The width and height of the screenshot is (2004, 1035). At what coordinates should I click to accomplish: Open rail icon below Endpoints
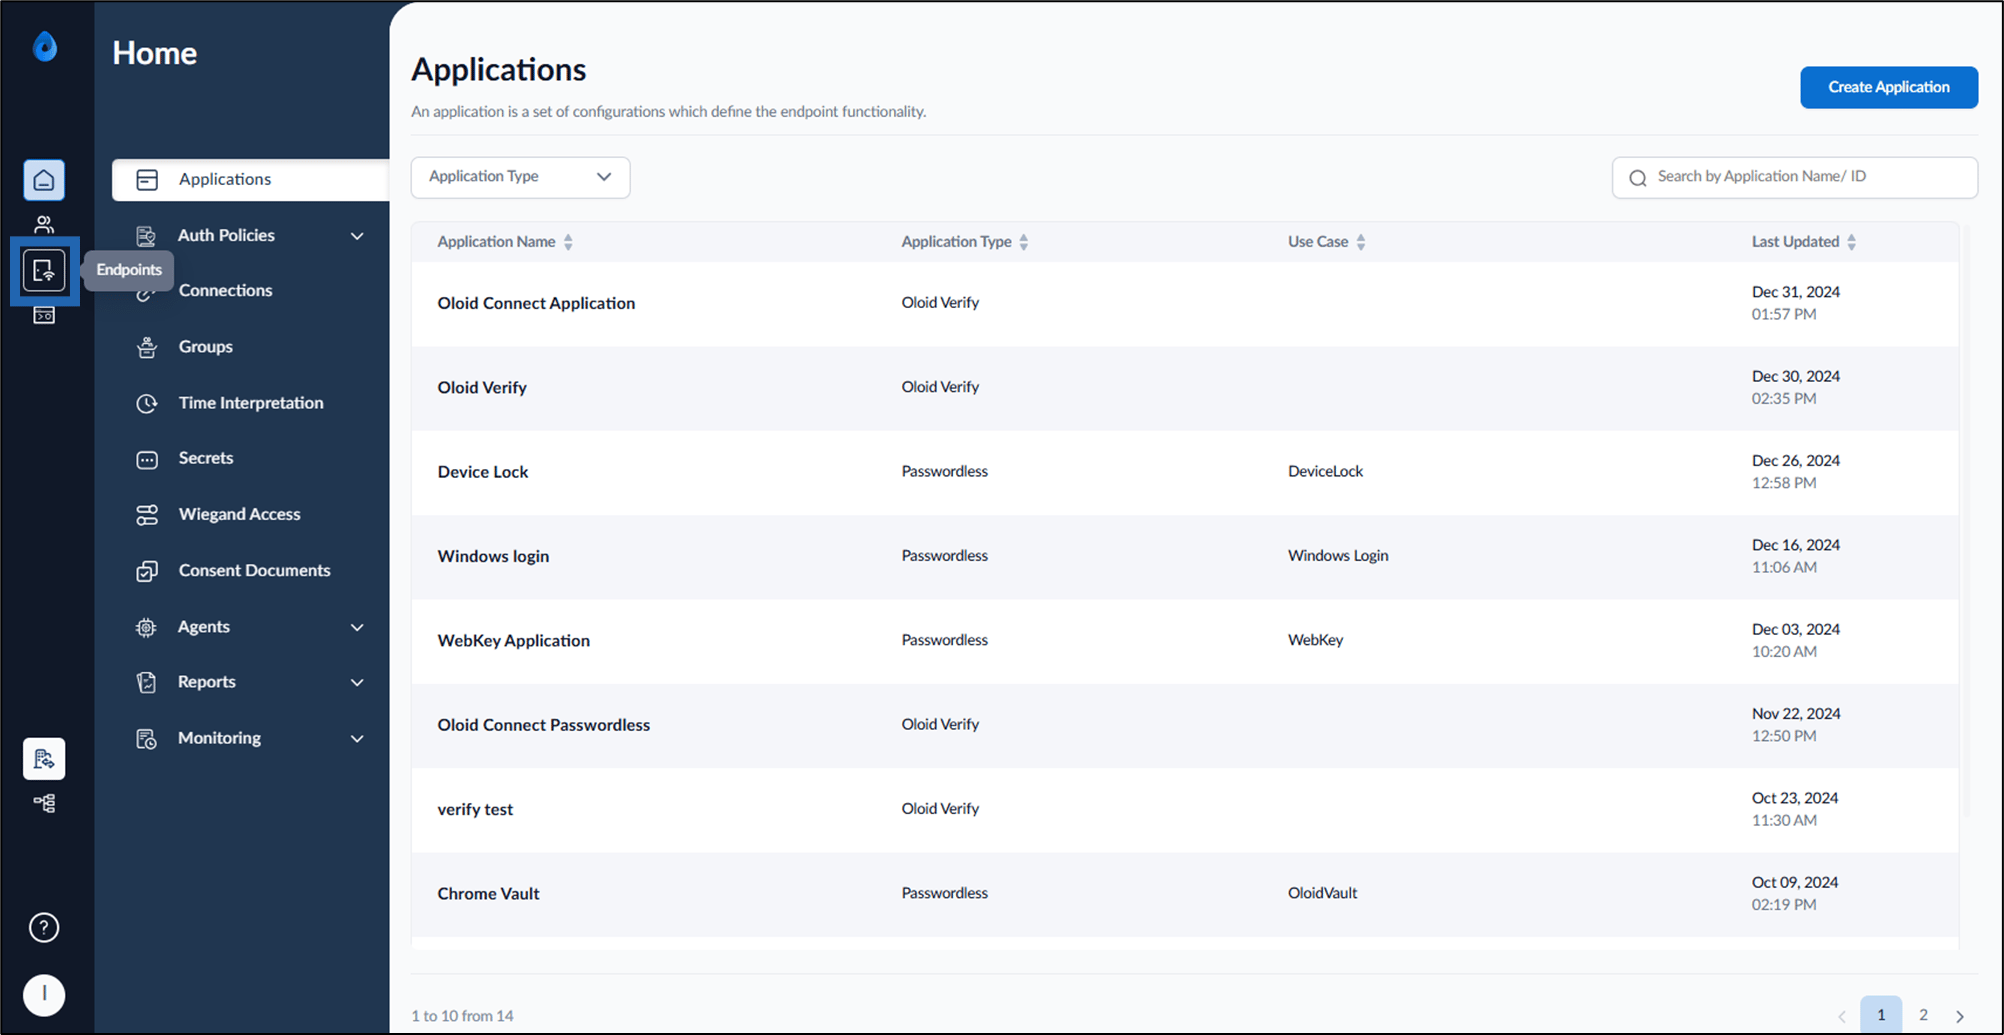point(44,316)
